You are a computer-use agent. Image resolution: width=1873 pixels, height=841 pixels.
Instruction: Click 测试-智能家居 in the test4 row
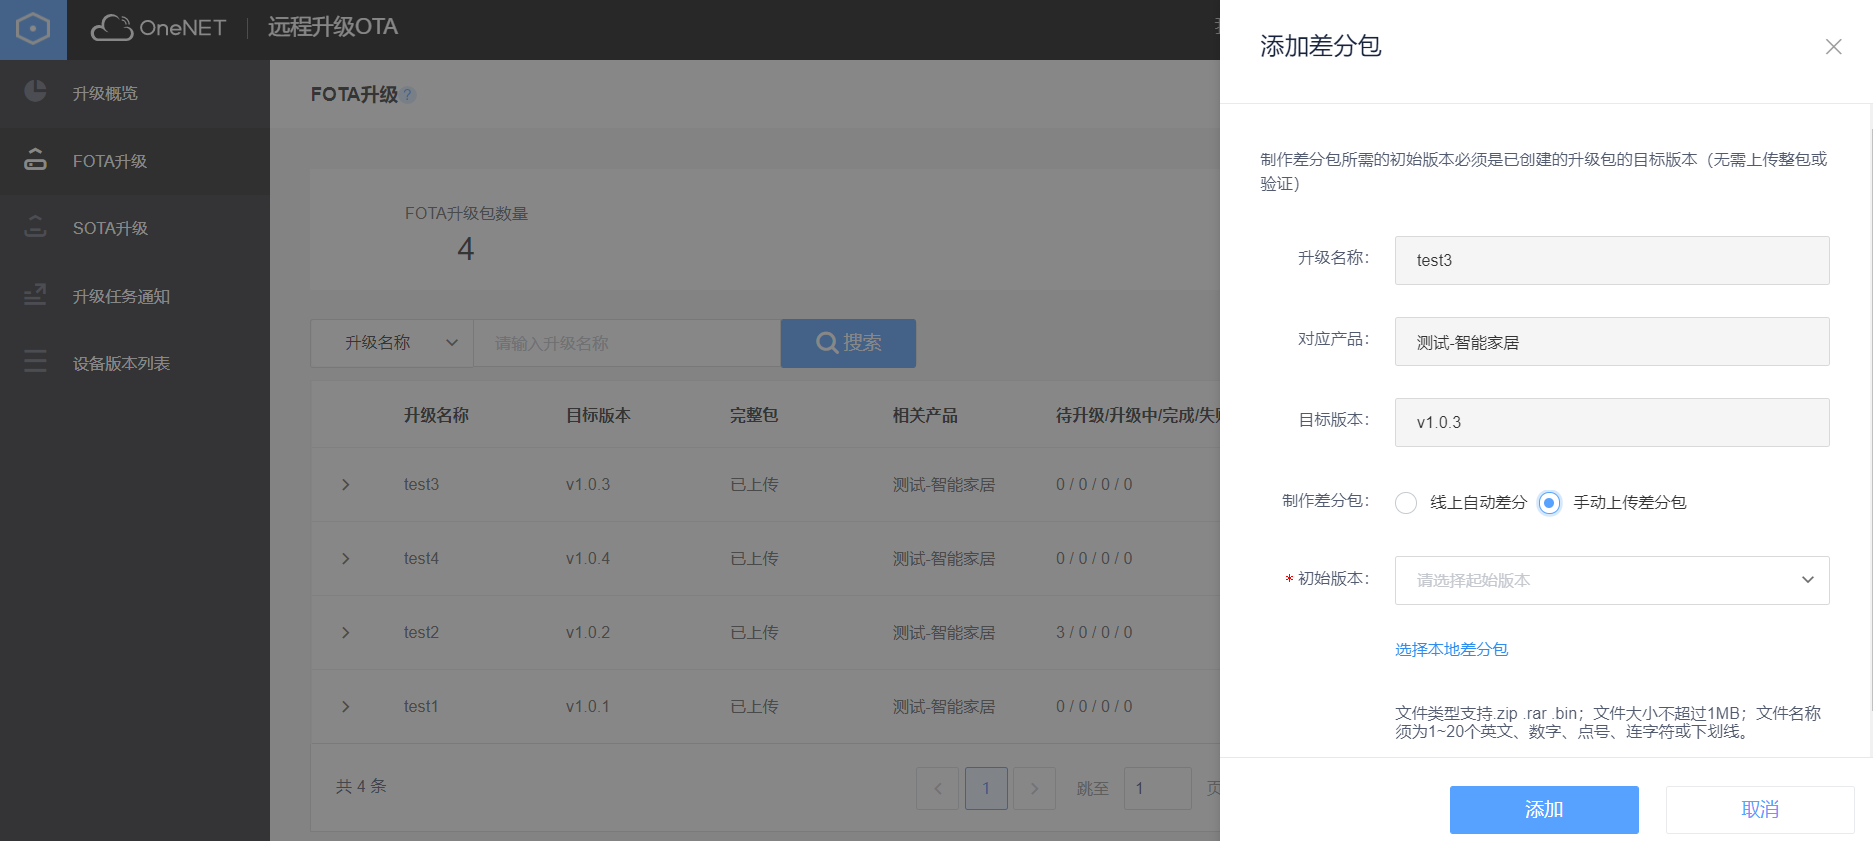[x=944, y=559]
